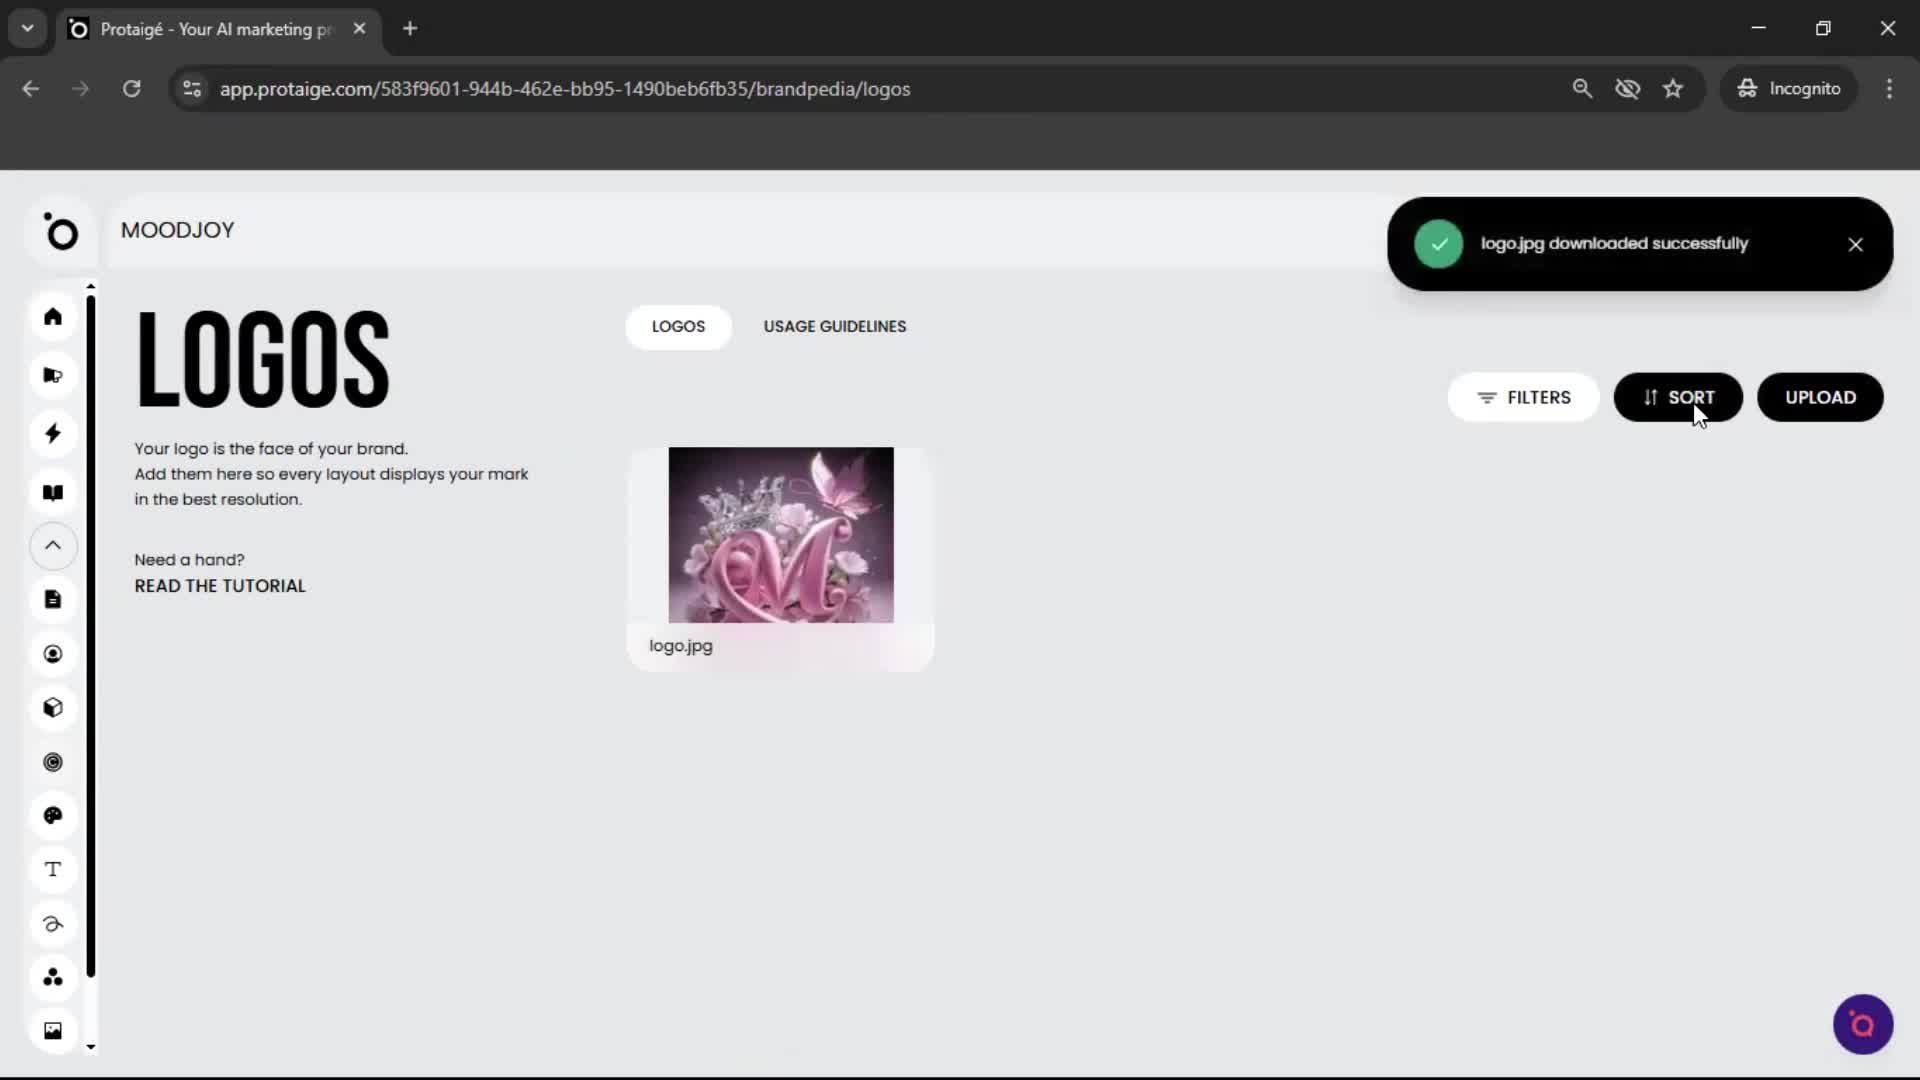Switch to the USAGE GUIDELINES tab
1920x1080 pixels.
[834, 326]
